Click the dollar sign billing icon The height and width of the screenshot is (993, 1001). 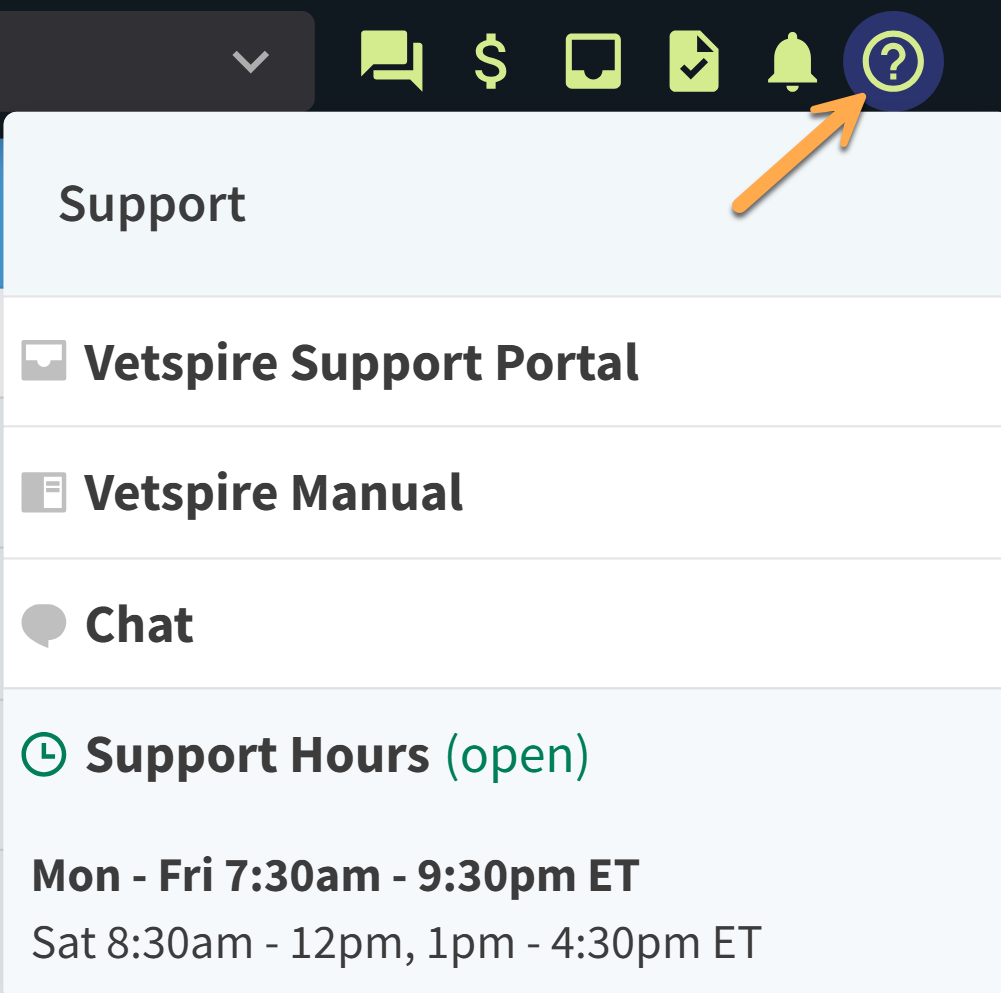tap(489, 60)
